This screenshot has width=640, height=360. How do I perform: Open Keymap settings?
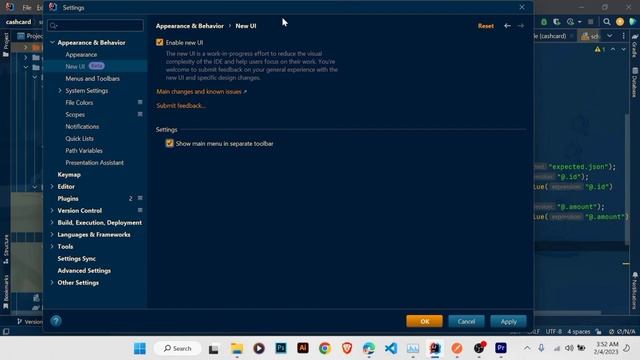coord(69,175)
